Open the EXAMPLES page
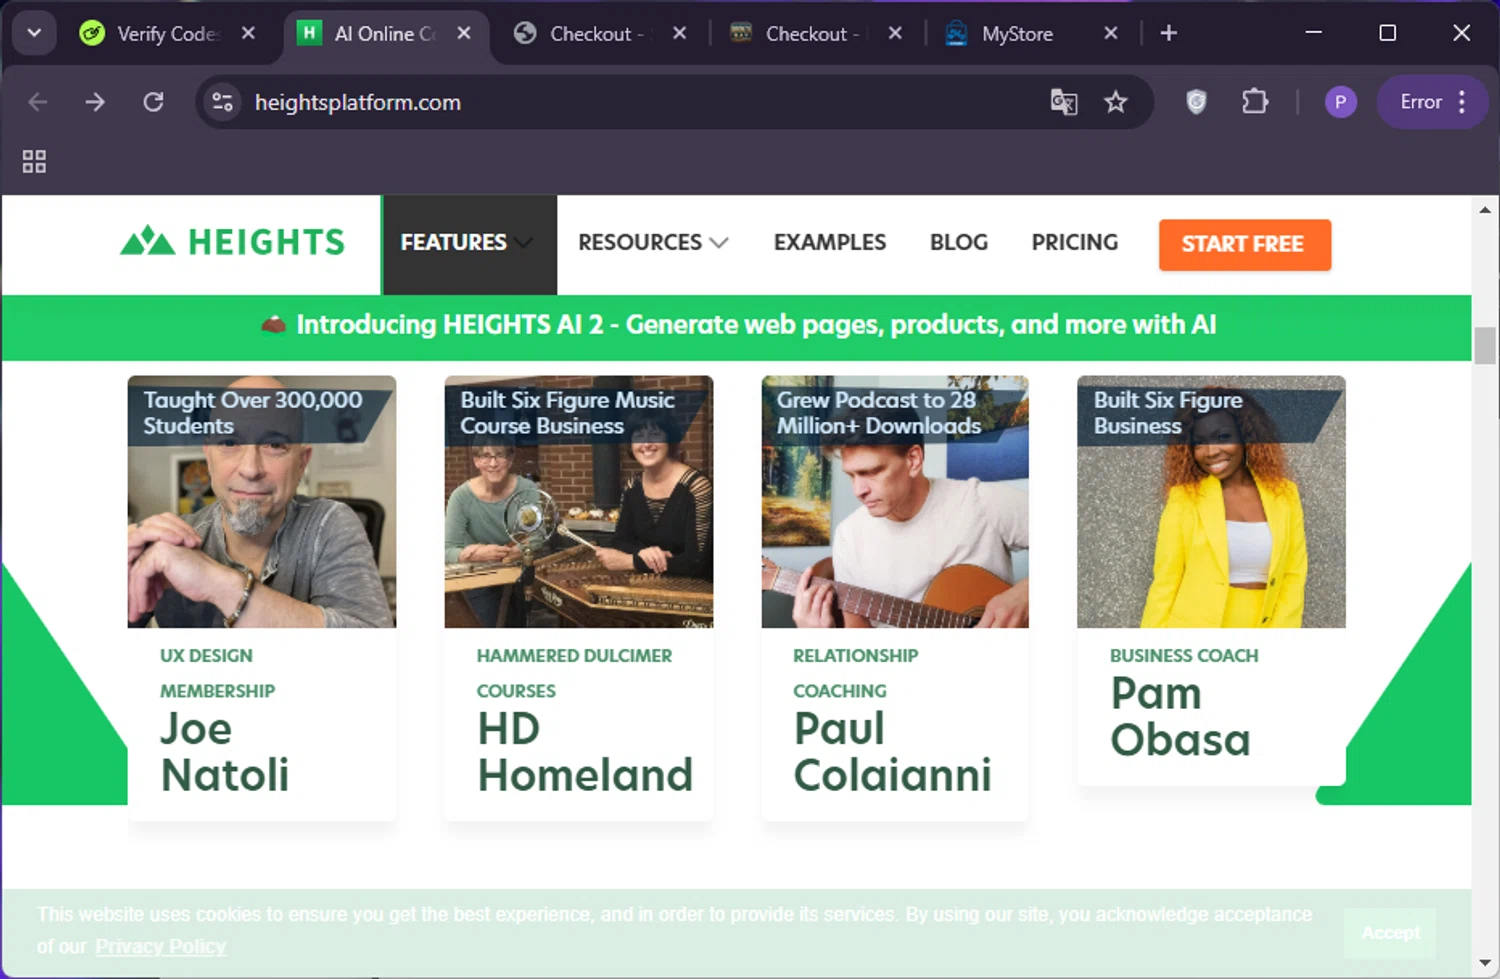The height and width of the screenshot is (979, 1500). coord(830,243)
